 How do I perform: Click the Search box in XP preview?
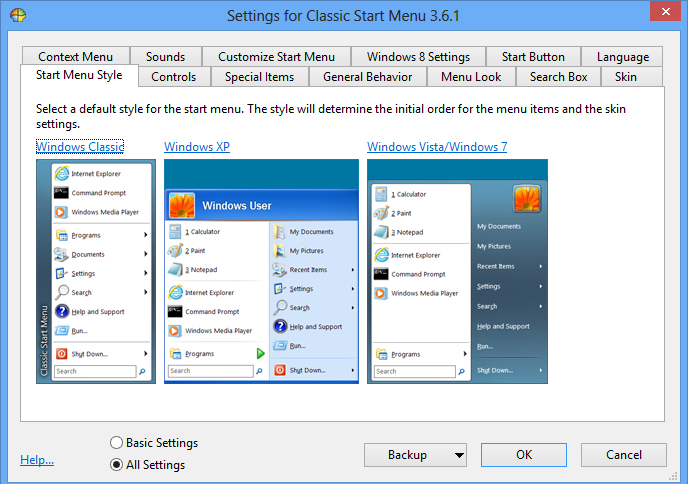click(x=211, y=371)
